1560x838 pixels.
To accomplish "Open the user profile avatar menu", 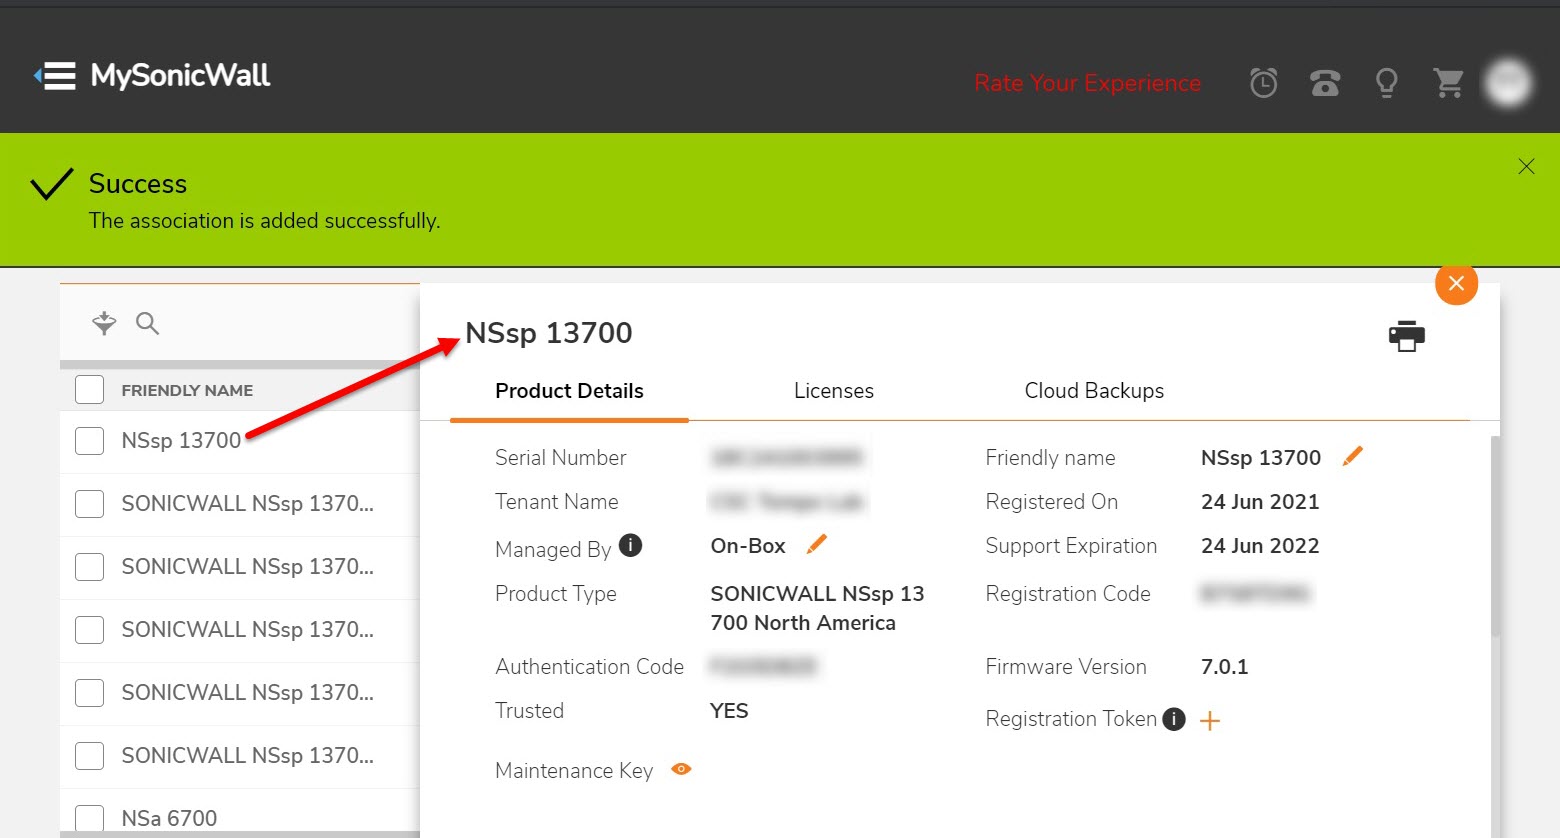I will (x=1507, y=82).
